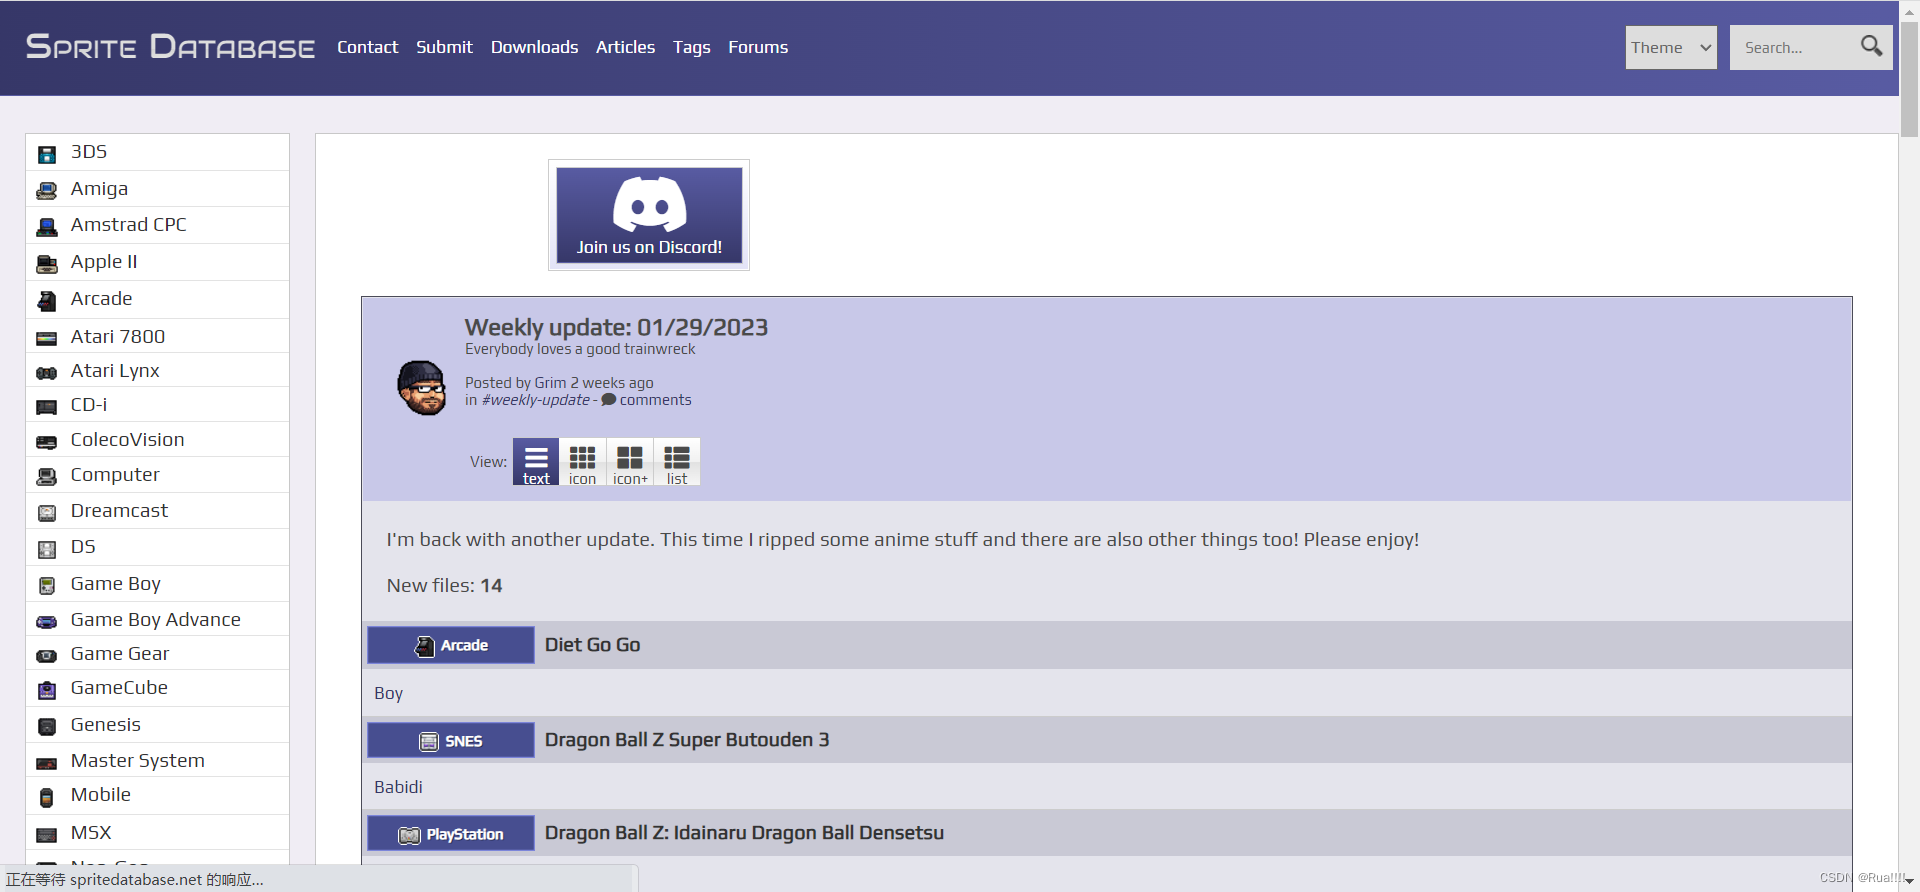Open Weekly update 01/29/2023 title
This screenshot has width=1920, height=892.
pyautogui.click(x=616, y=327)
